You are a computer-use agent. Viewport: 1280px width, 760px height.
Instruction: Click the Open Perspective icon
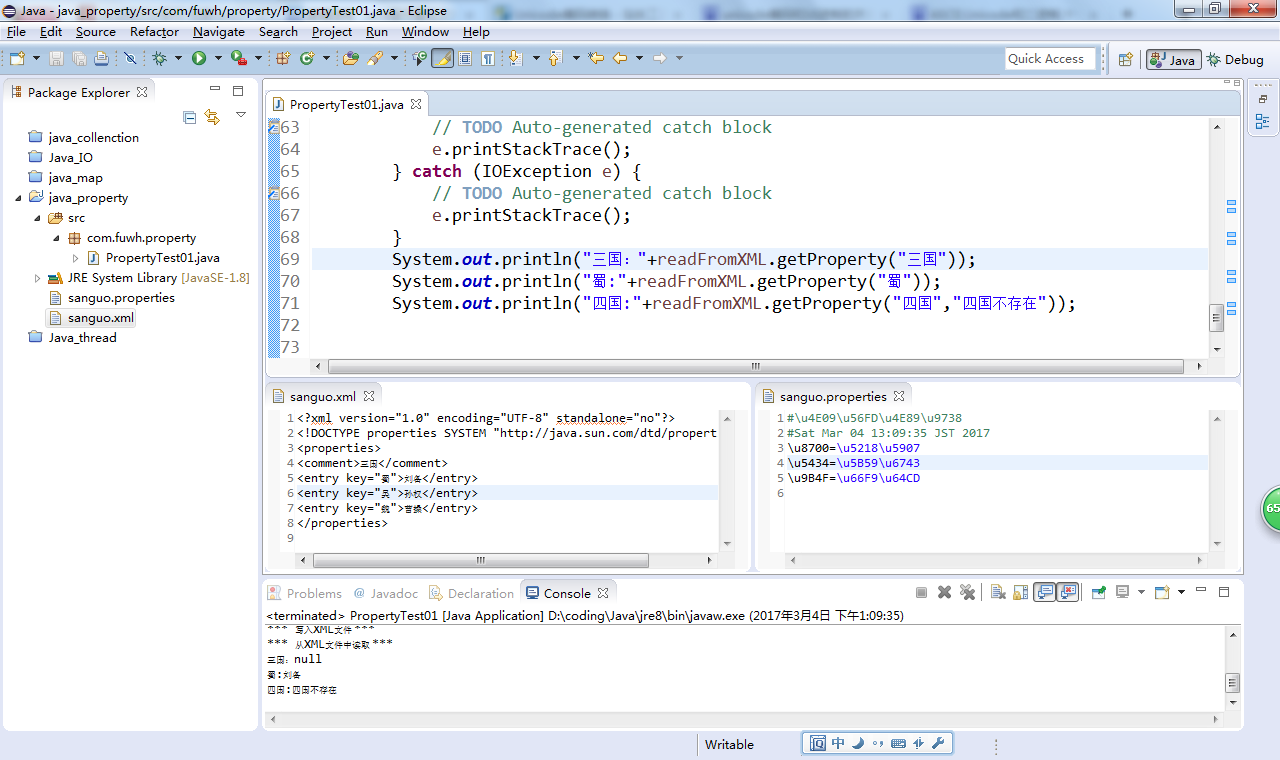pyautogui.click(x=1125, y=59)
